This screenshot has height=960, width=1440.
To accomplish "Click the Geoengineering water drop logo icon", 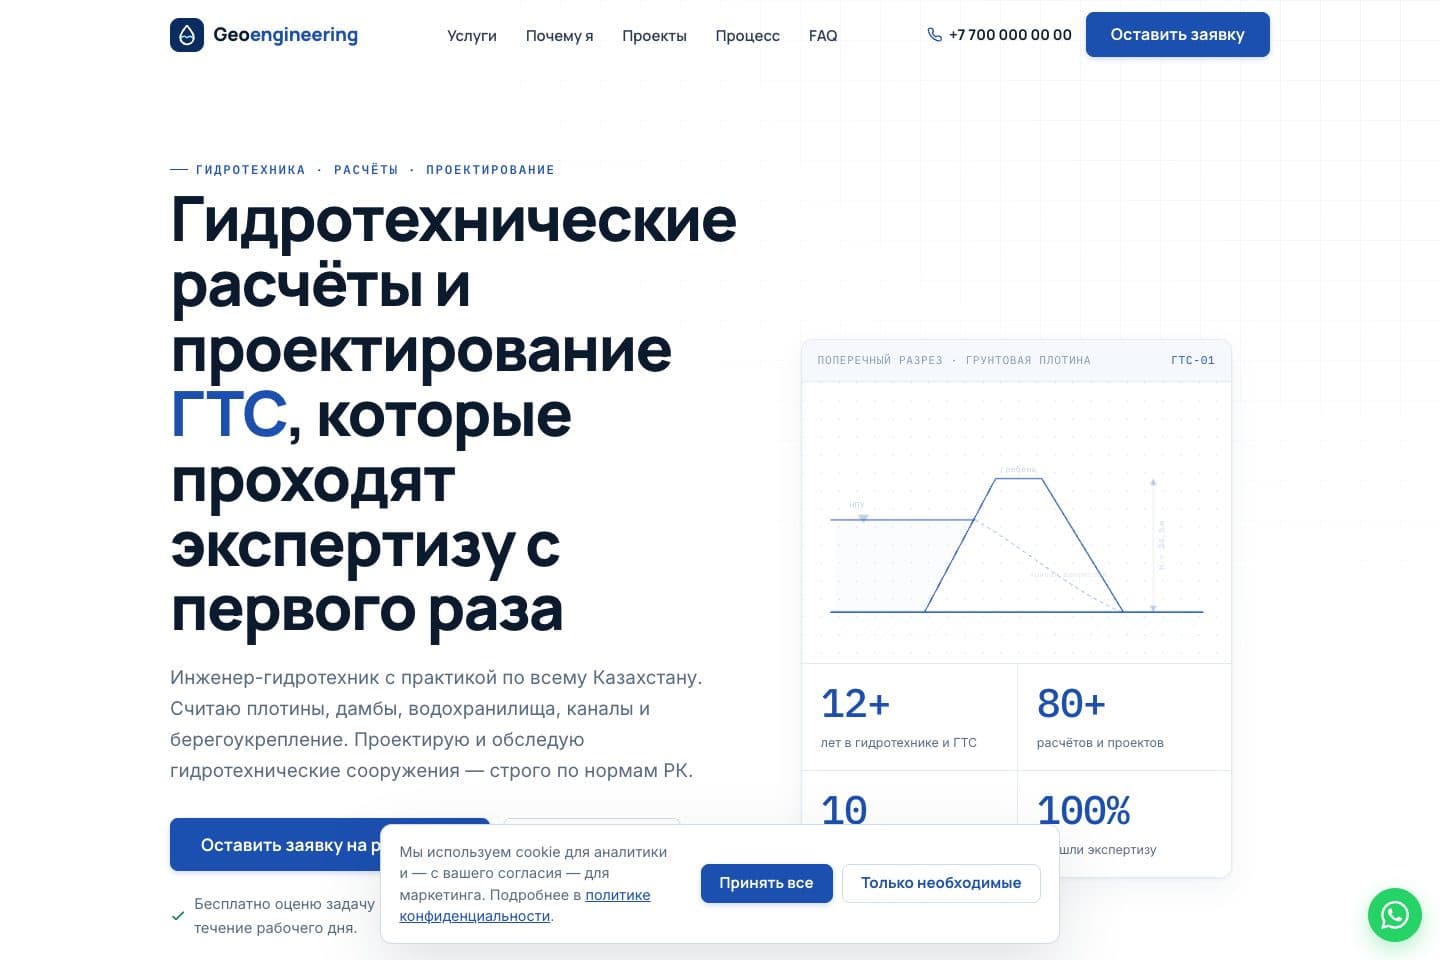I will [x=187, y=35].
